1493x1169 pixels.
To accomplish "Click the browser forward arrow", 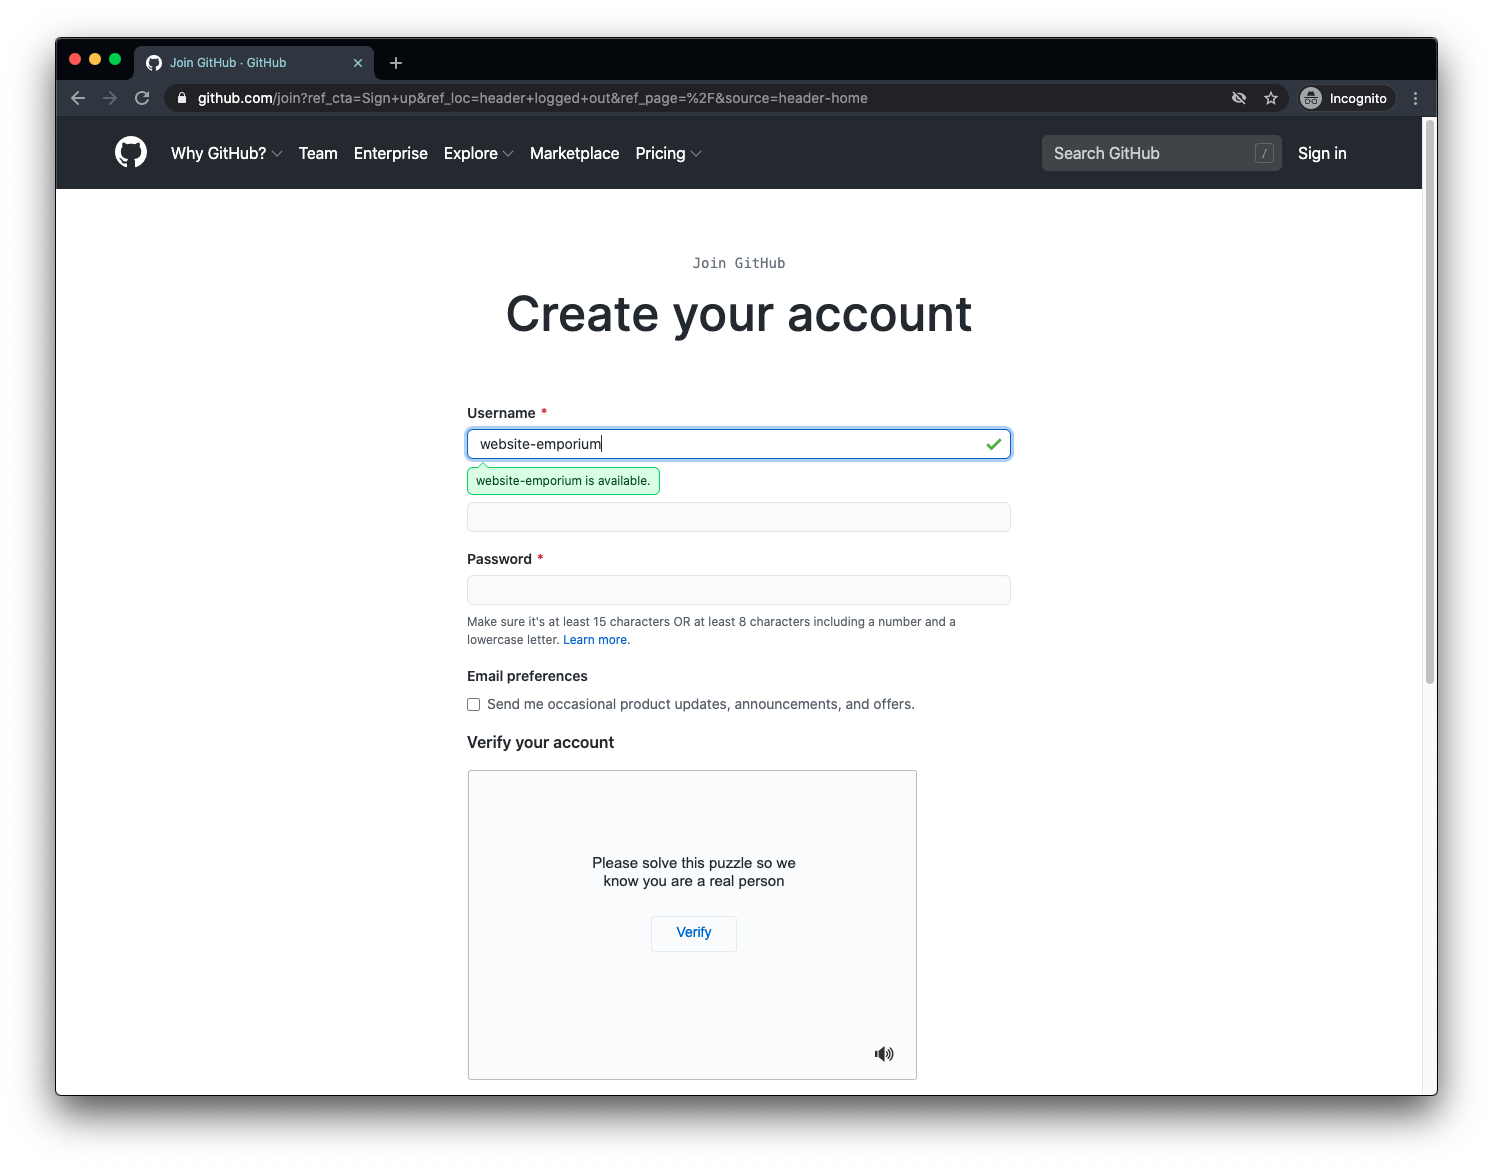I will click(110, 98).
